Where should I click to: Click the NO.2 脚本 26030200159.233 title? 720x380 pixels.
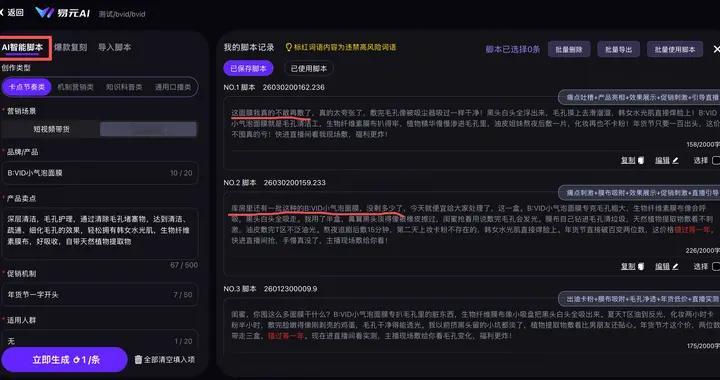275,183
